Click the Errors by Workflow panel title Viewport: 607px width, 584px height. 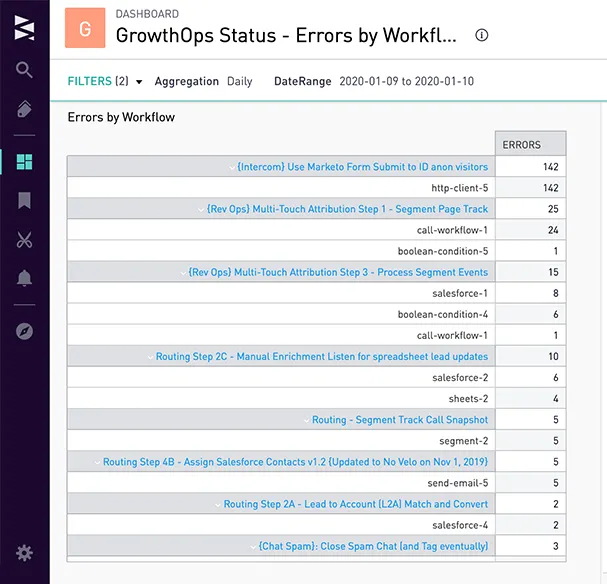121,117
